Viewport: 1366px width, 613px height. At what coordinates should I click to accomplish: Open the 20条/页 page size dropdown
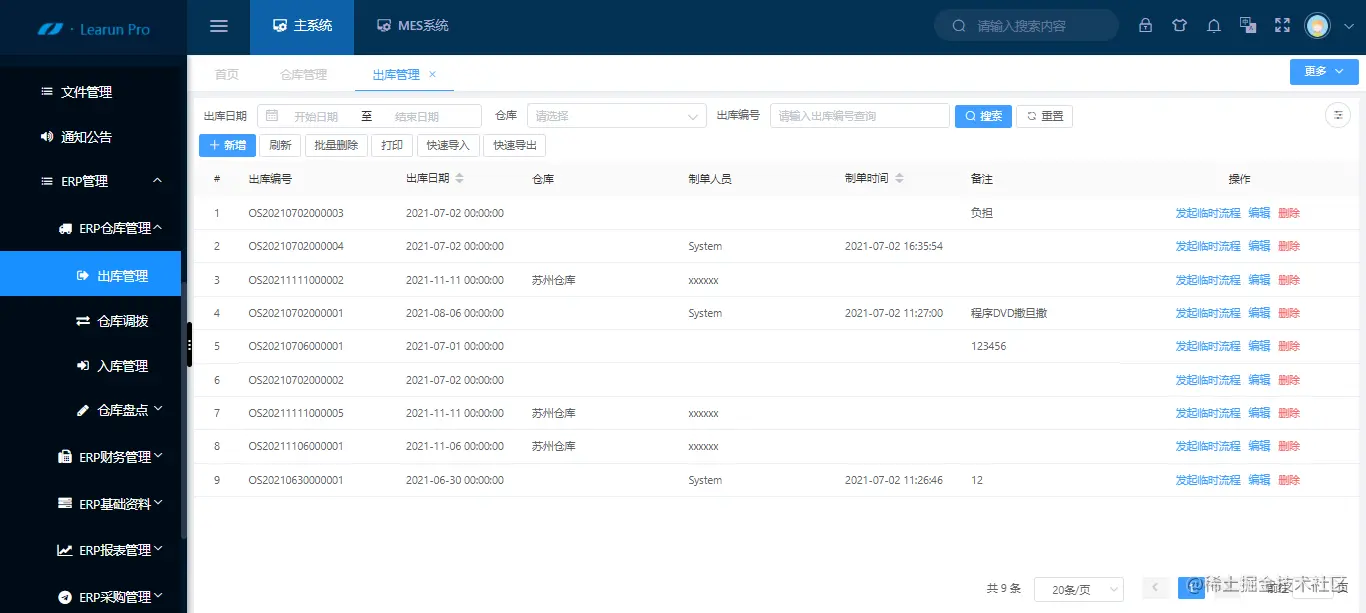[x=1079, y=589]
